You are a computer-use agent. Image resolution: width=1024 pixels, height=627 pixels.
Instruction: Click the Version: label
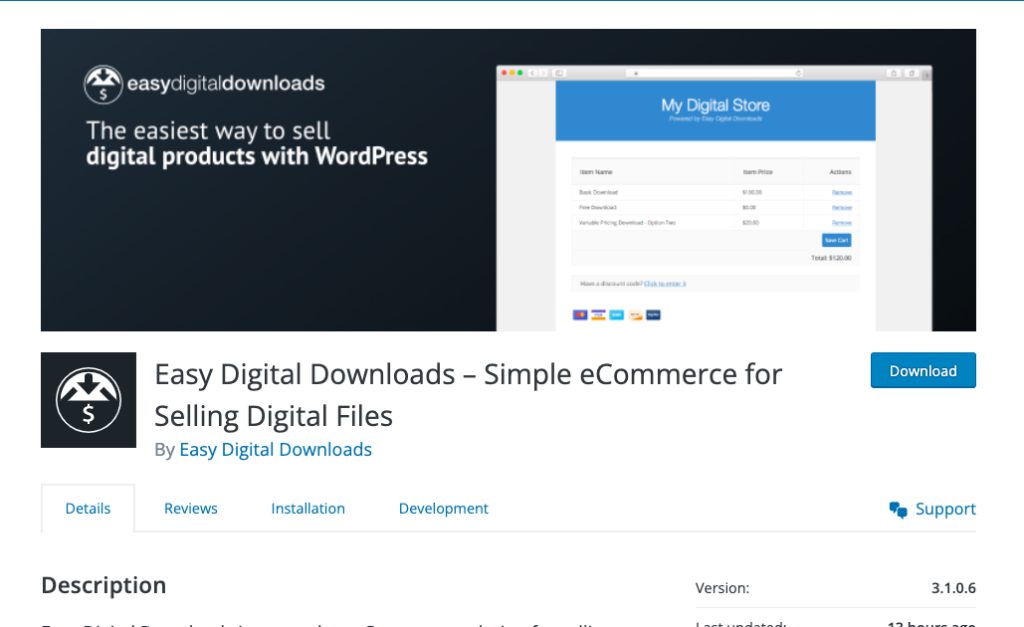pyautogui.click(x=722, y=588)
